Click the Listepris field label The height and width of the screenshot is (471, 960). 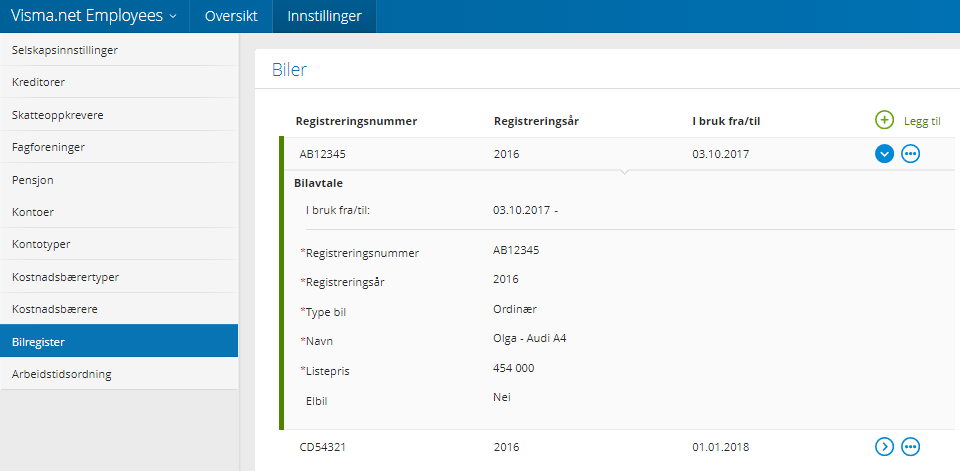click(328, 371)
